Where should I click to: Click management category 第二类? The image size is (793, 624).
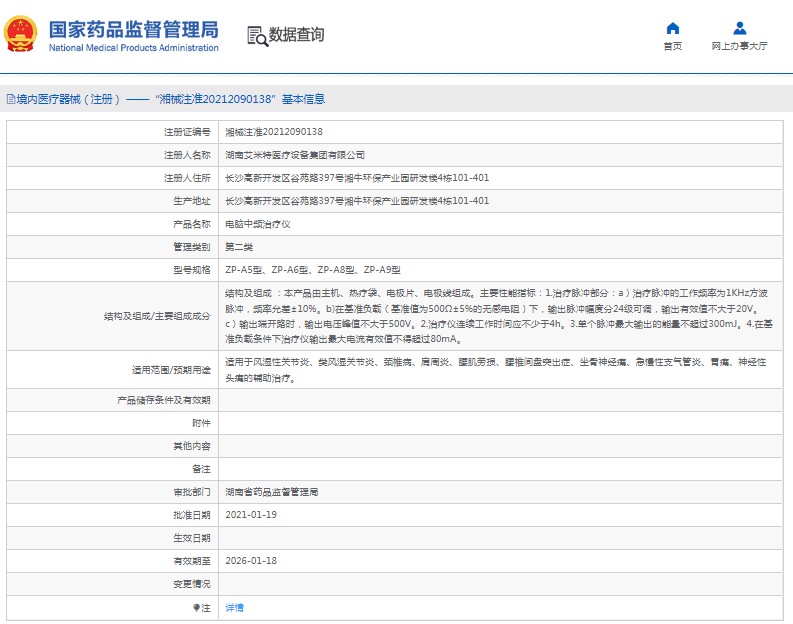[x=239, y=247]
